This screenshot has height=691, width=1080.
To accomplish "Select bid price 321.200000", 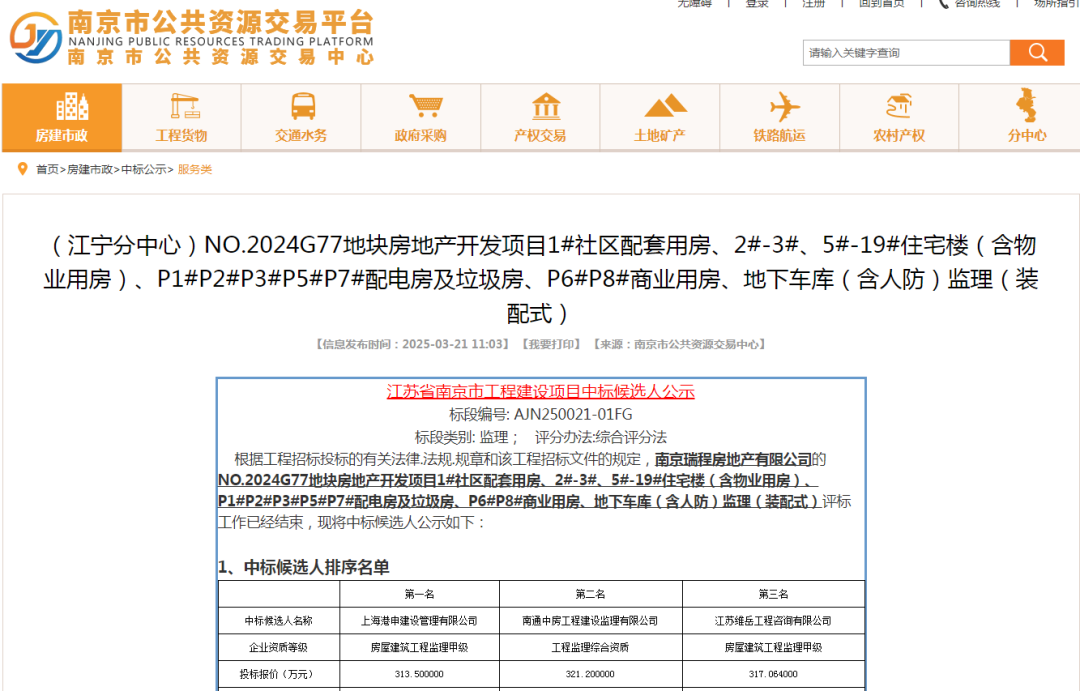I will point(590,674).
